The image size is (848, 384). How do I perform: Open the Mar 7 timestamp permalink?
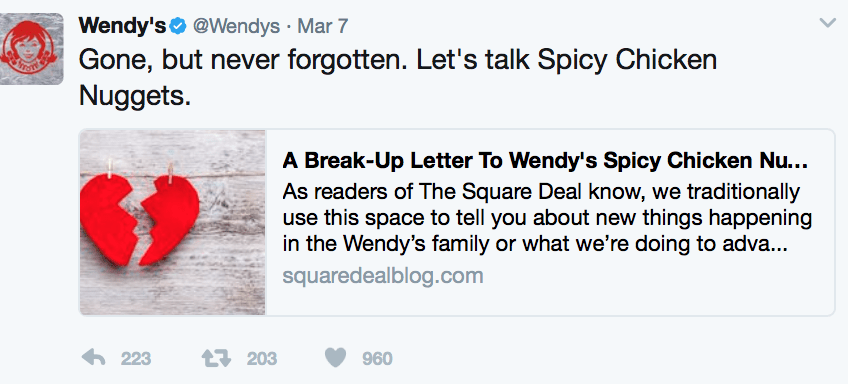click(x=323, y=26)
